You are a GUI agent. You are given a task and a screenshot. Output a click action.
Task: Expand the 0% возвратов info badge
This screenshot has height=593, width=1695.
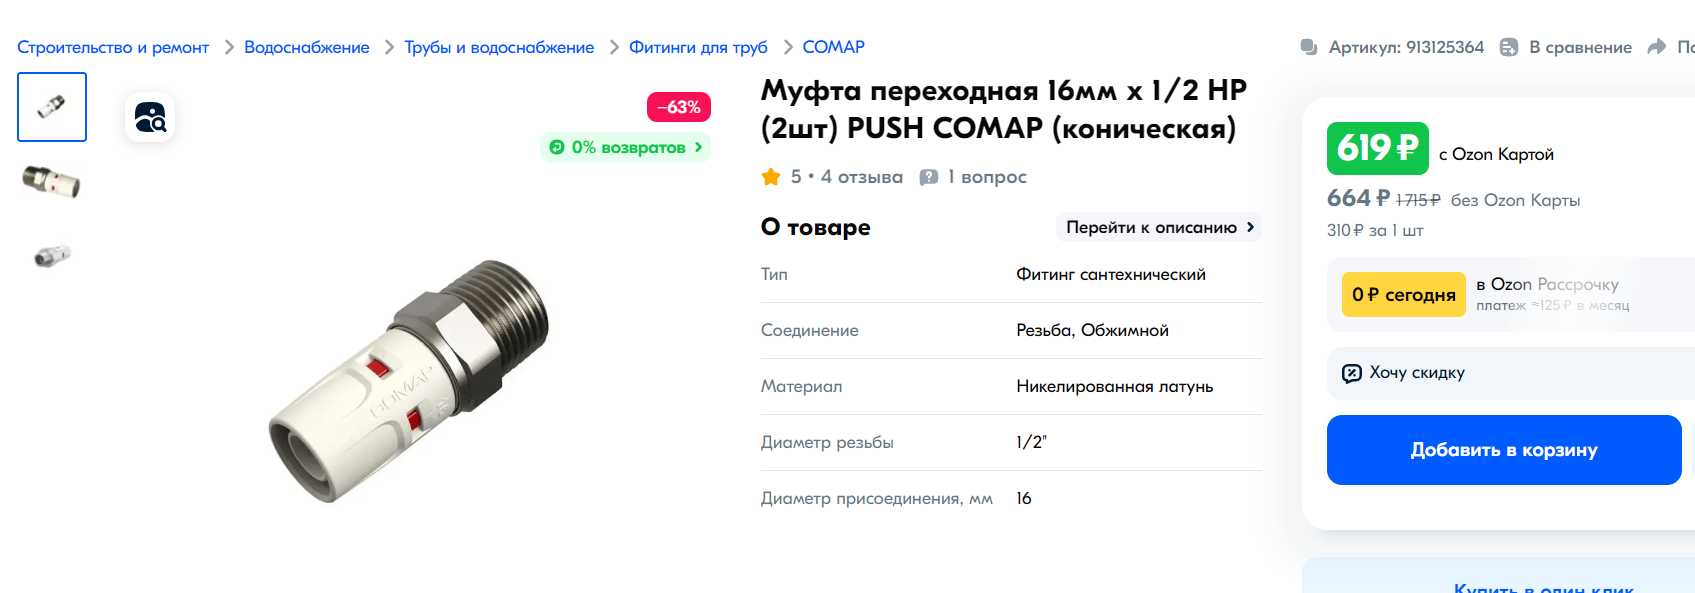coord(626,147)
